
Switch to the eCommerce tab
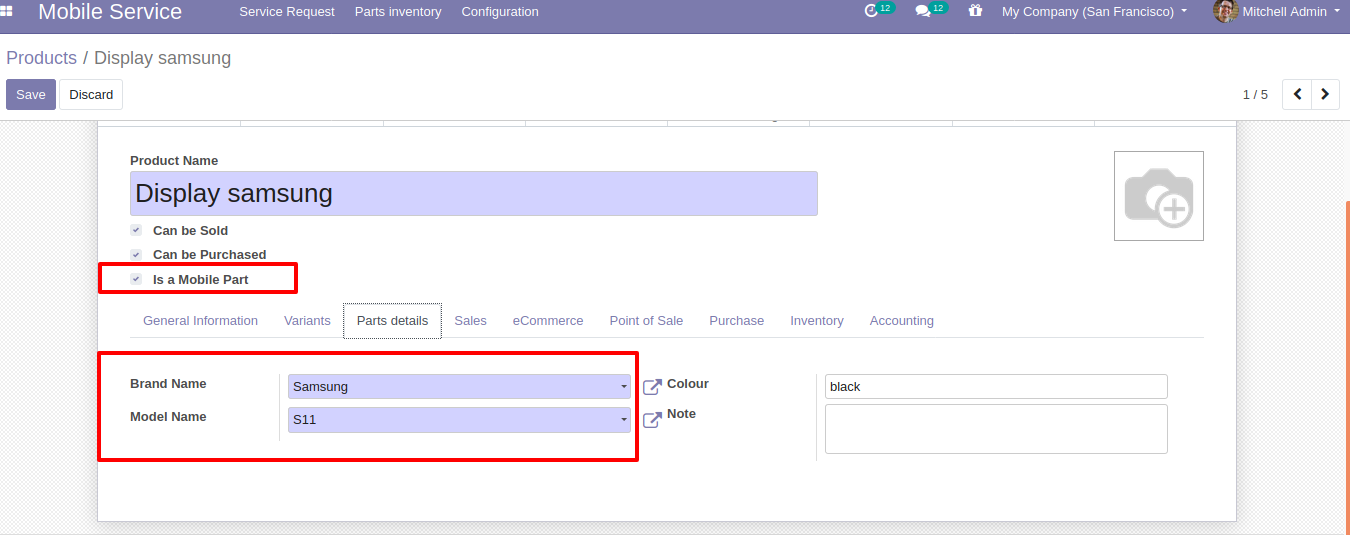[x=548, y=321]
